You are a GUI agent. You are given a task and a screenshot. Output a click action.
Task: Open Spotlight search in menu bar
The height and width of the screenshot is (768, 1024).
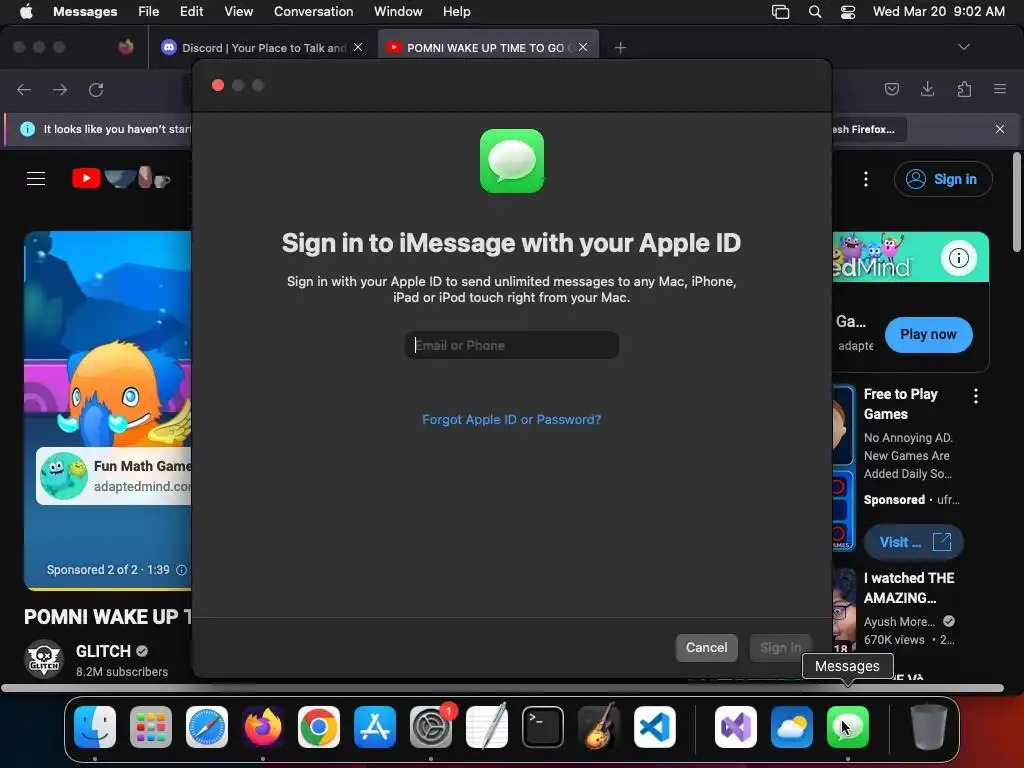(814, 12)
